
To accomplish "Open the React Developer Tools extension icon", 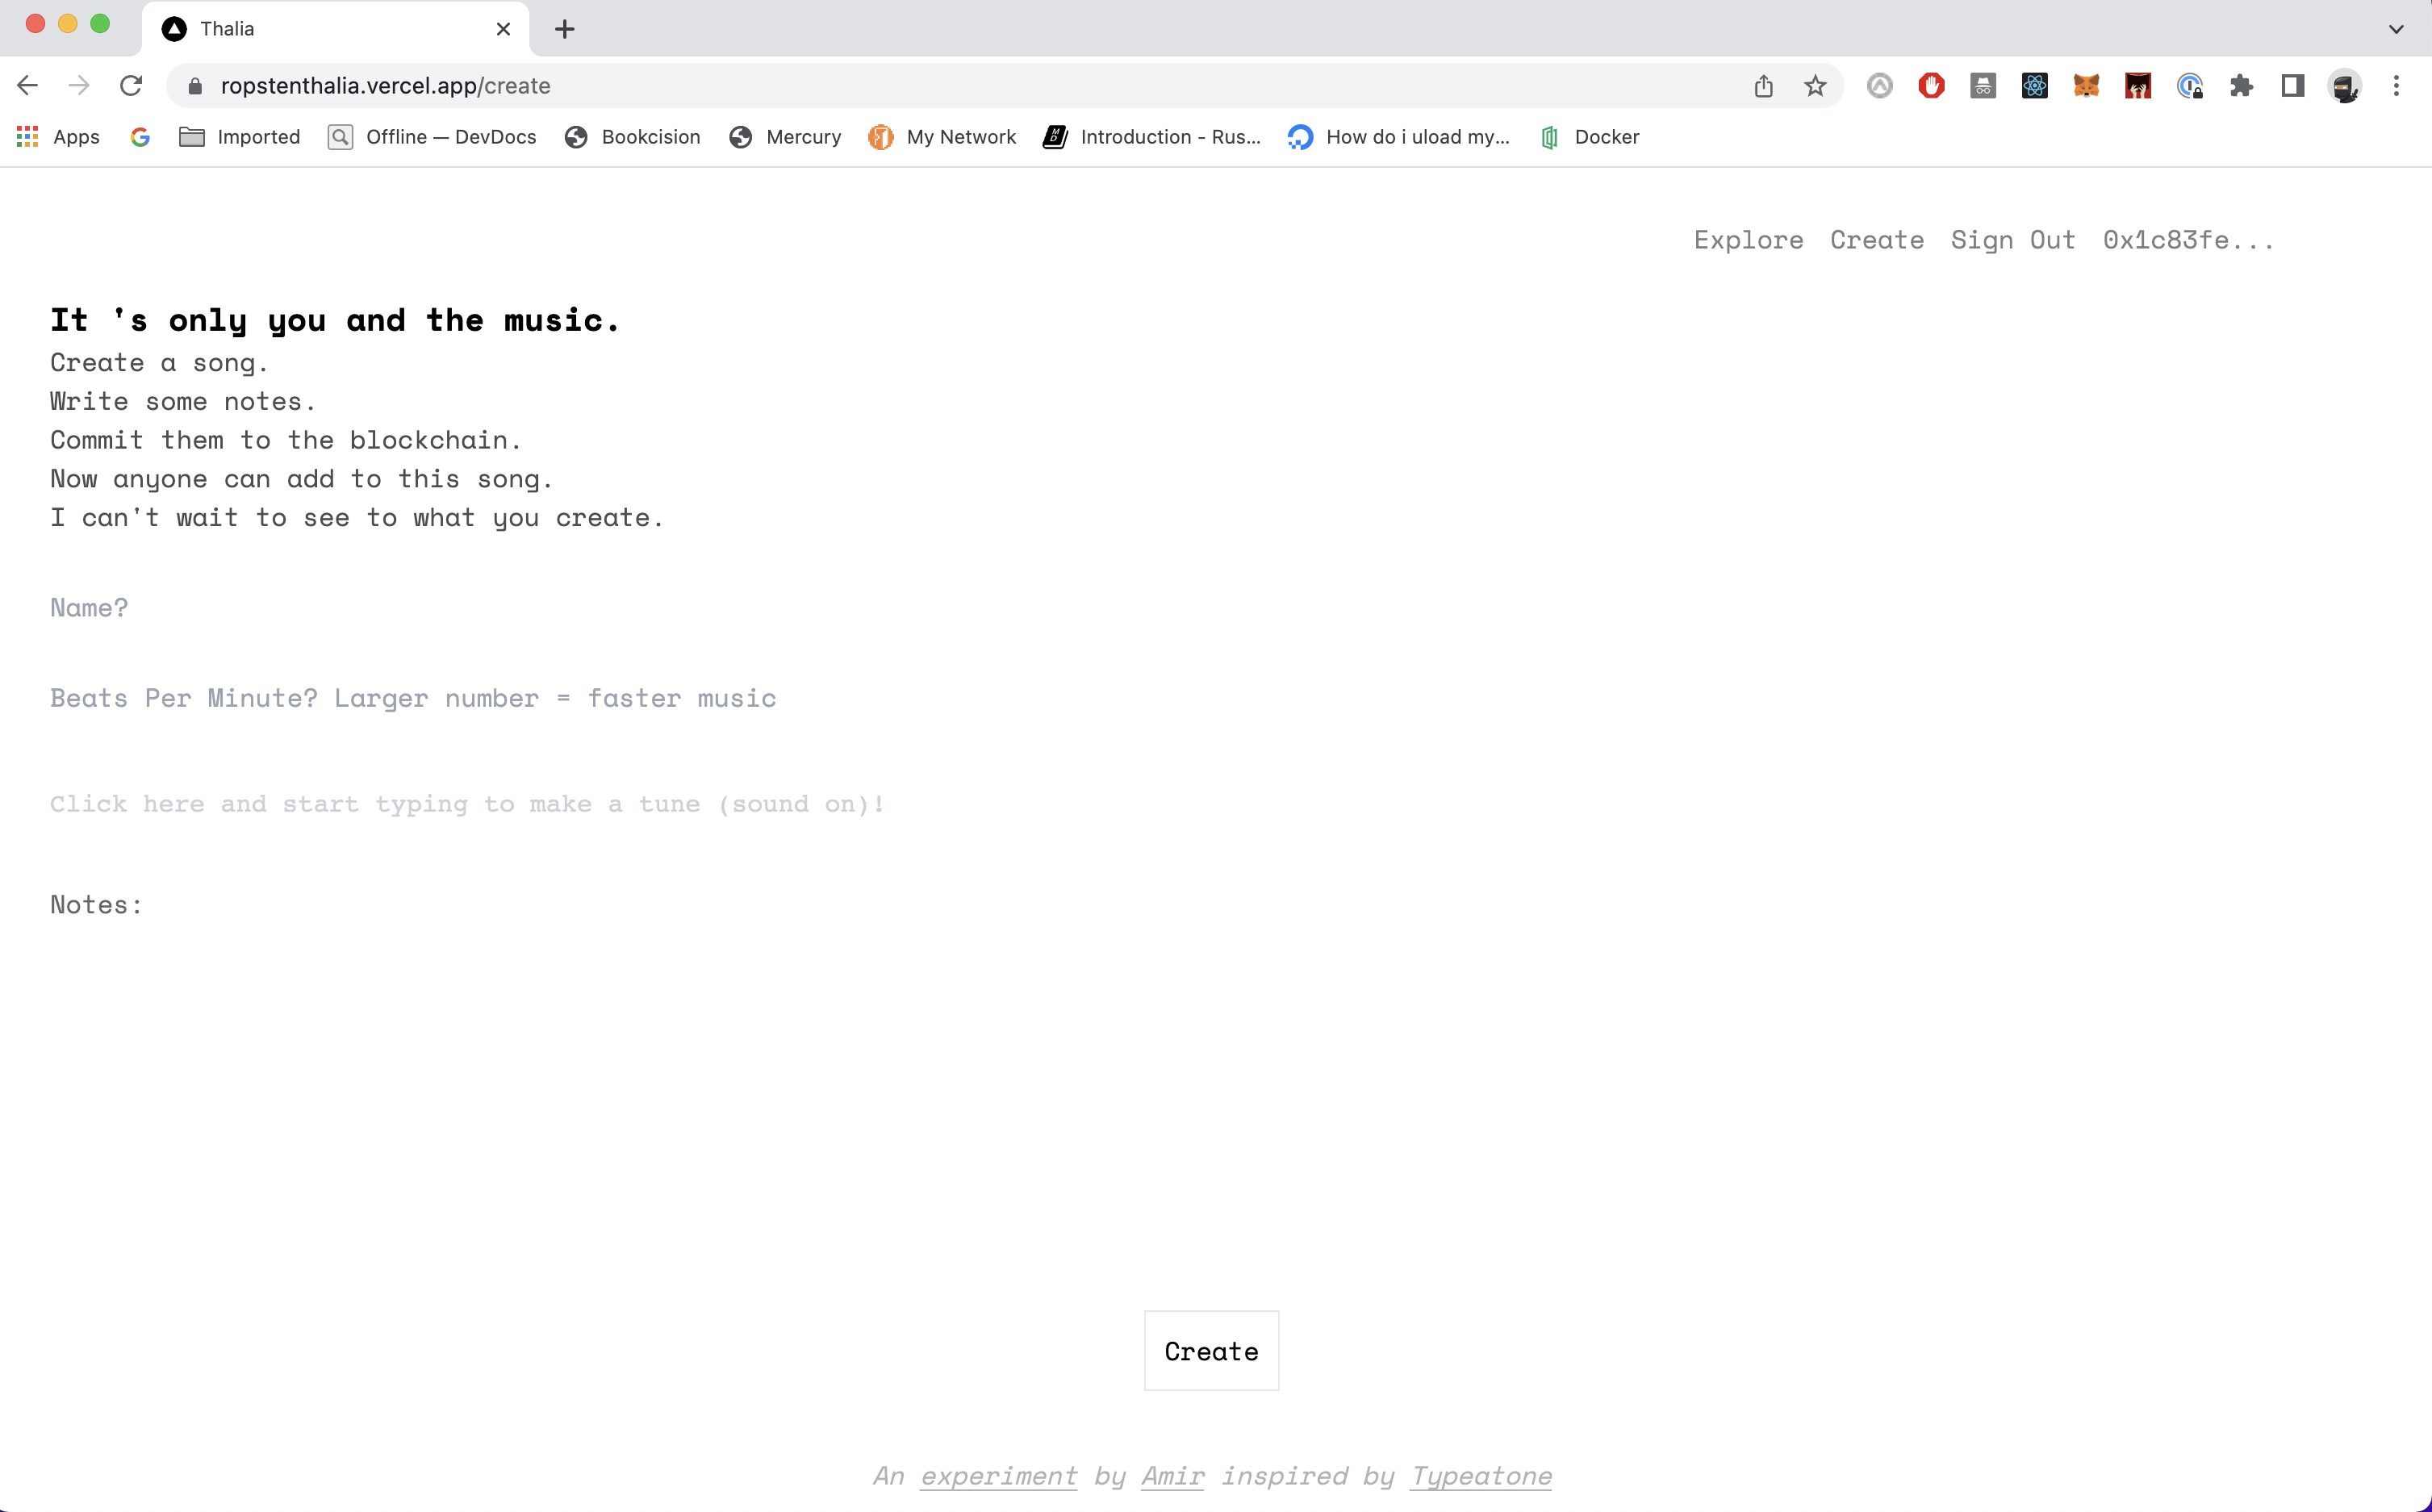I will tap(2034, 86).
